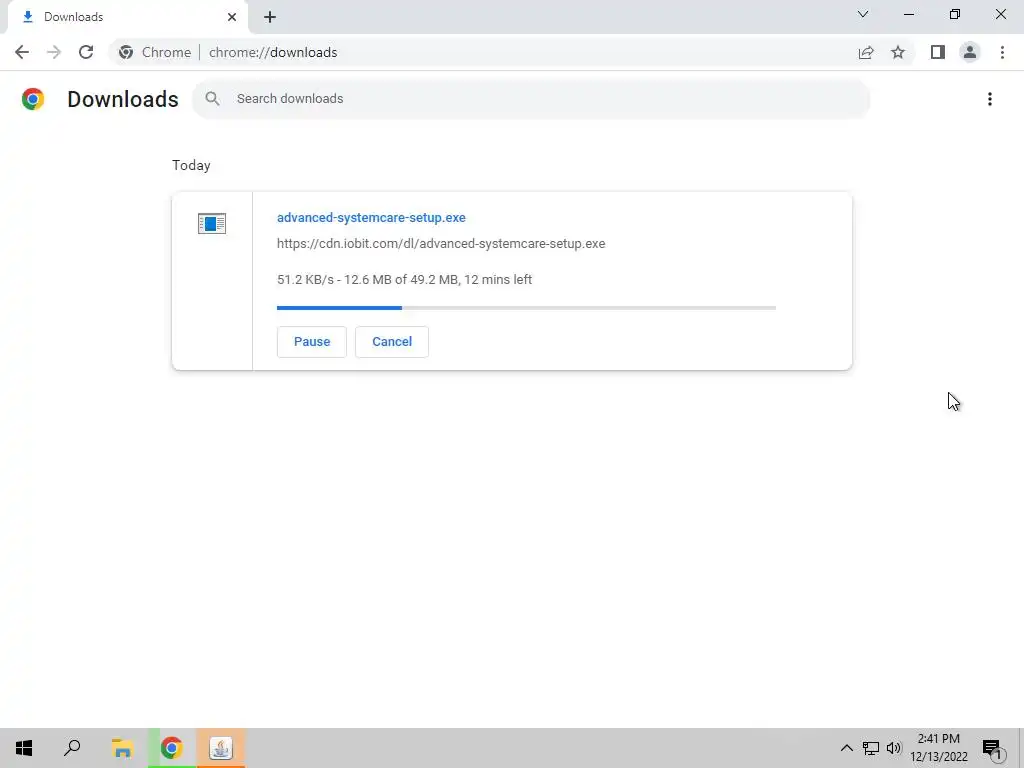Screen dimensions: 1024x768
Task: Select the Downloads tab
Action: click(127, 17)
